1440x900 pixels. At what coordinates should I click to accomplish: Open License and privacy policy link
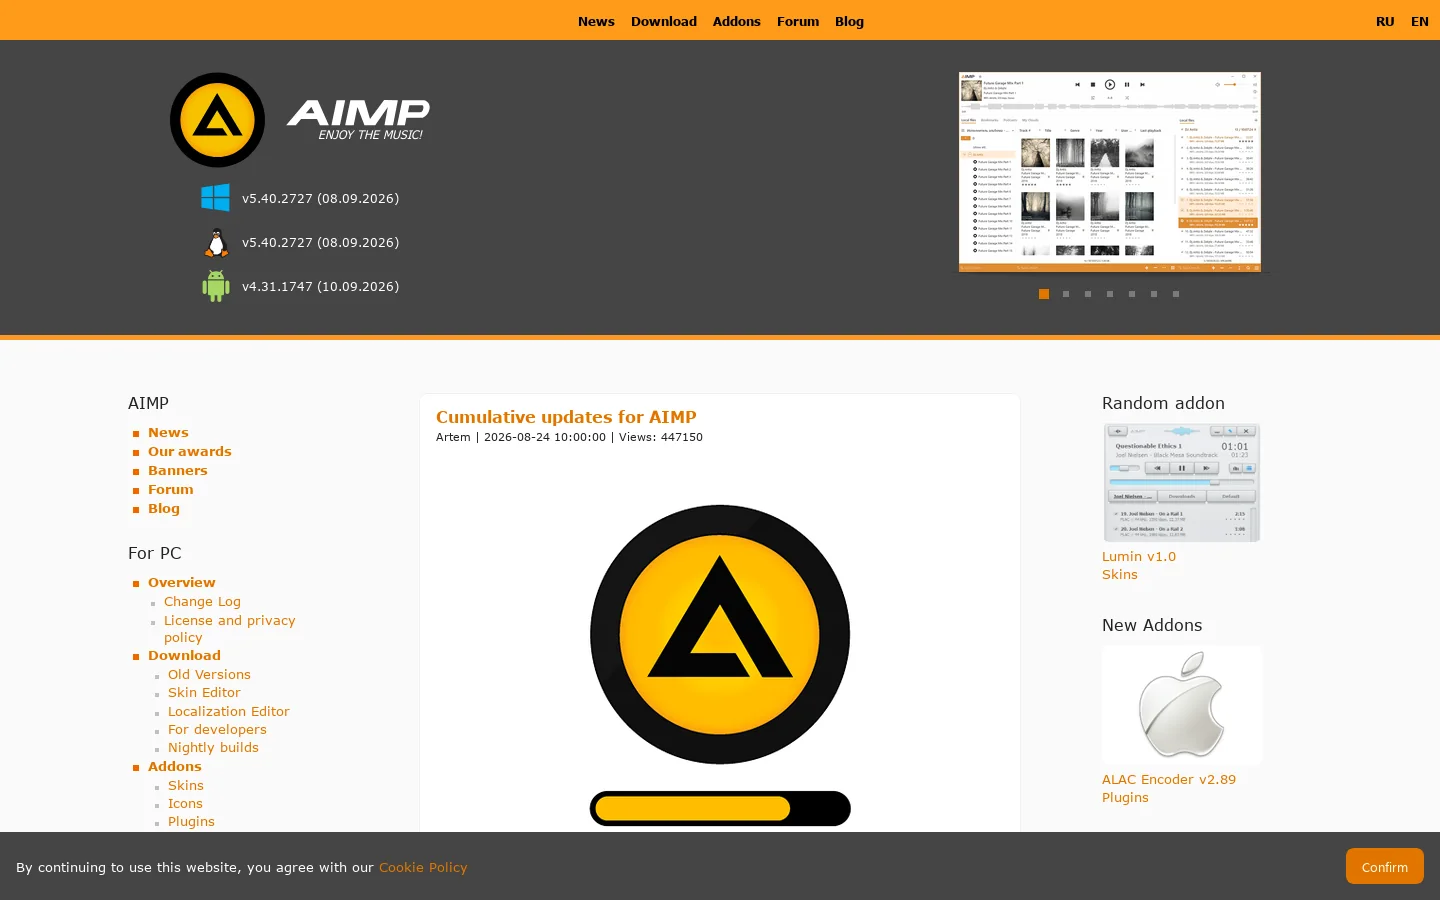pos(230,628)
